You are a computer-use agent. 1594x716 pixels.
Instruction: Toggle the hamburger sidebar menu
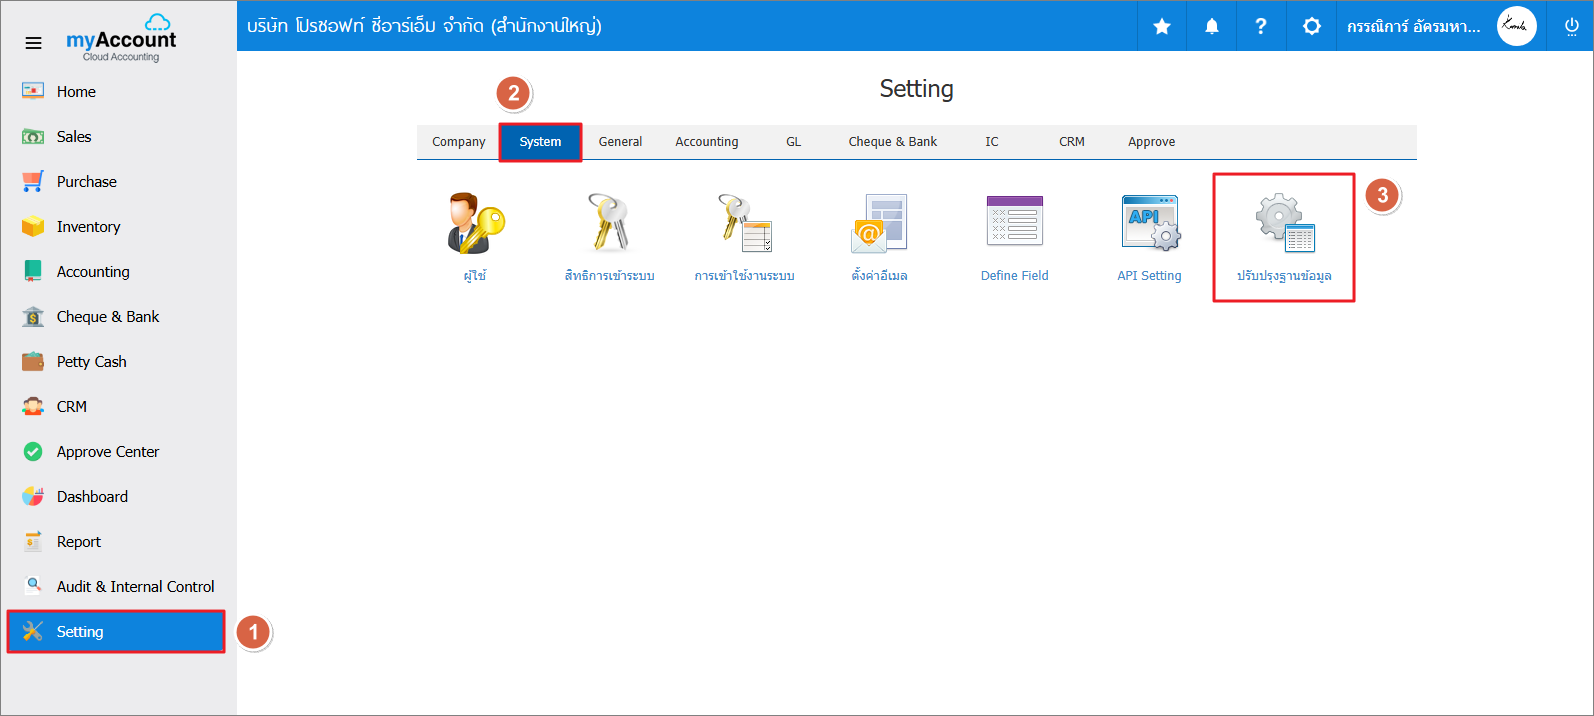point(33,43)
